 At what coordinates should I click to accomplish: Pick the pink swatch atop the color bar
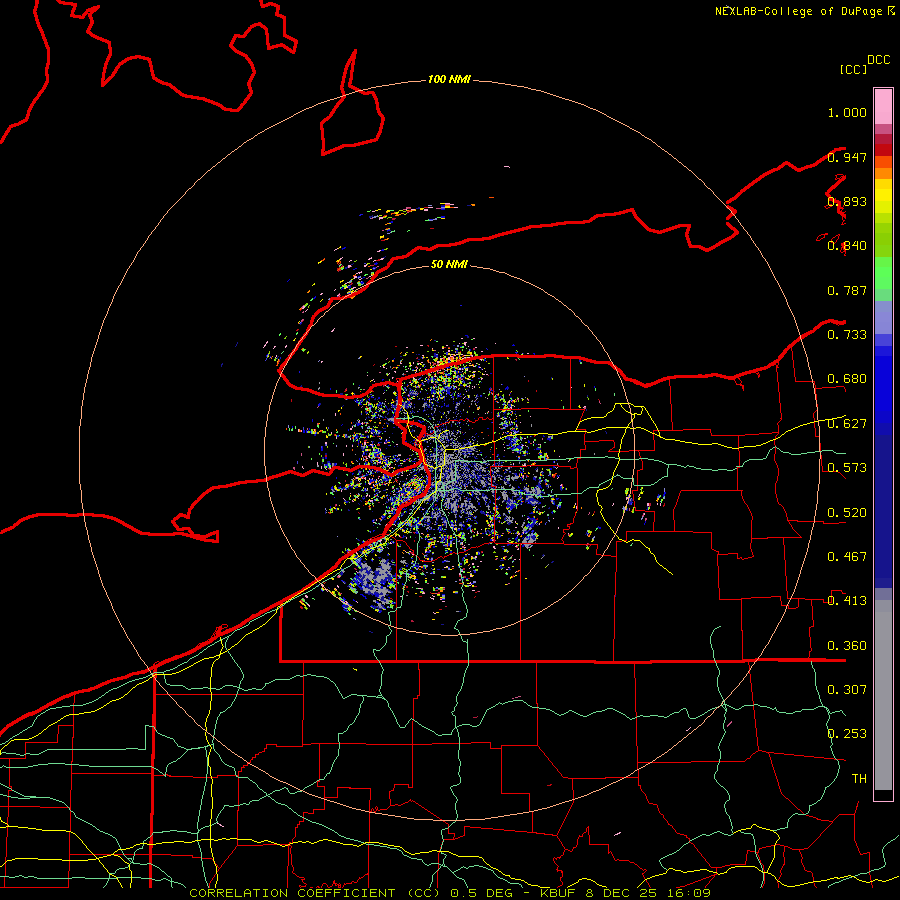(883, 106)
